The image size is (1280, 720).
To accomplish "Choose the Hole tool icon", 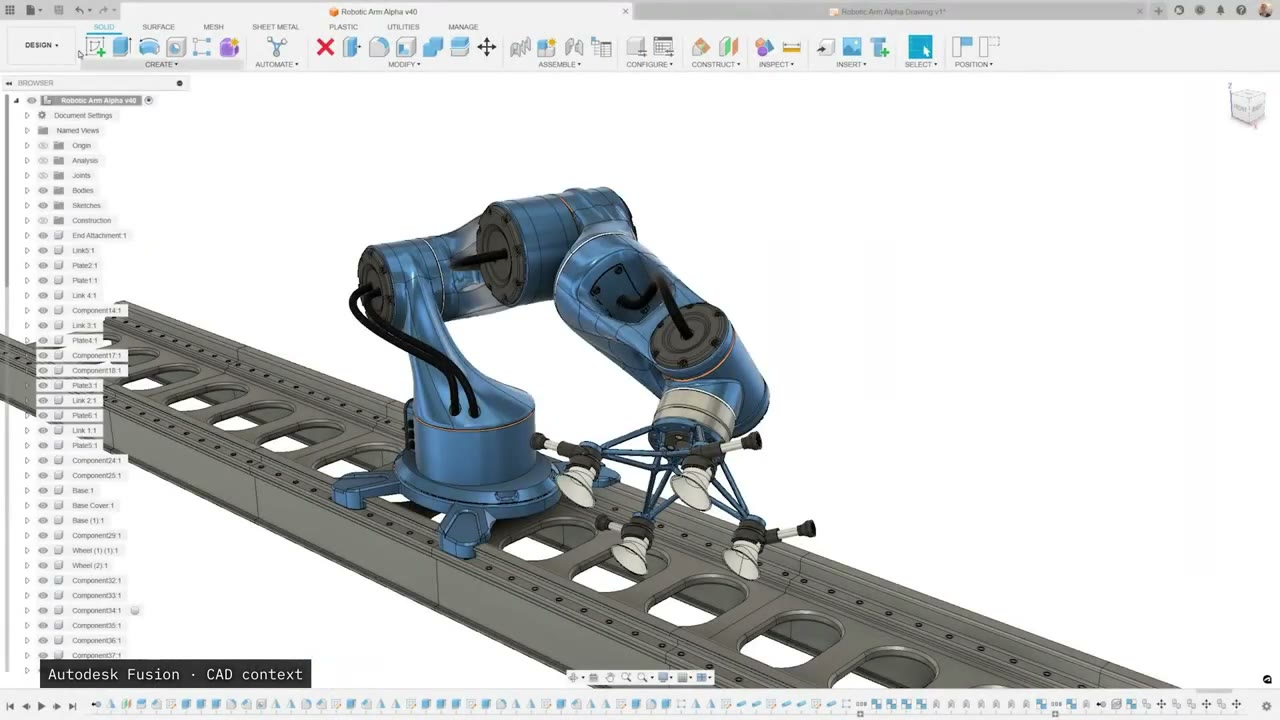I will pos(176,46).
